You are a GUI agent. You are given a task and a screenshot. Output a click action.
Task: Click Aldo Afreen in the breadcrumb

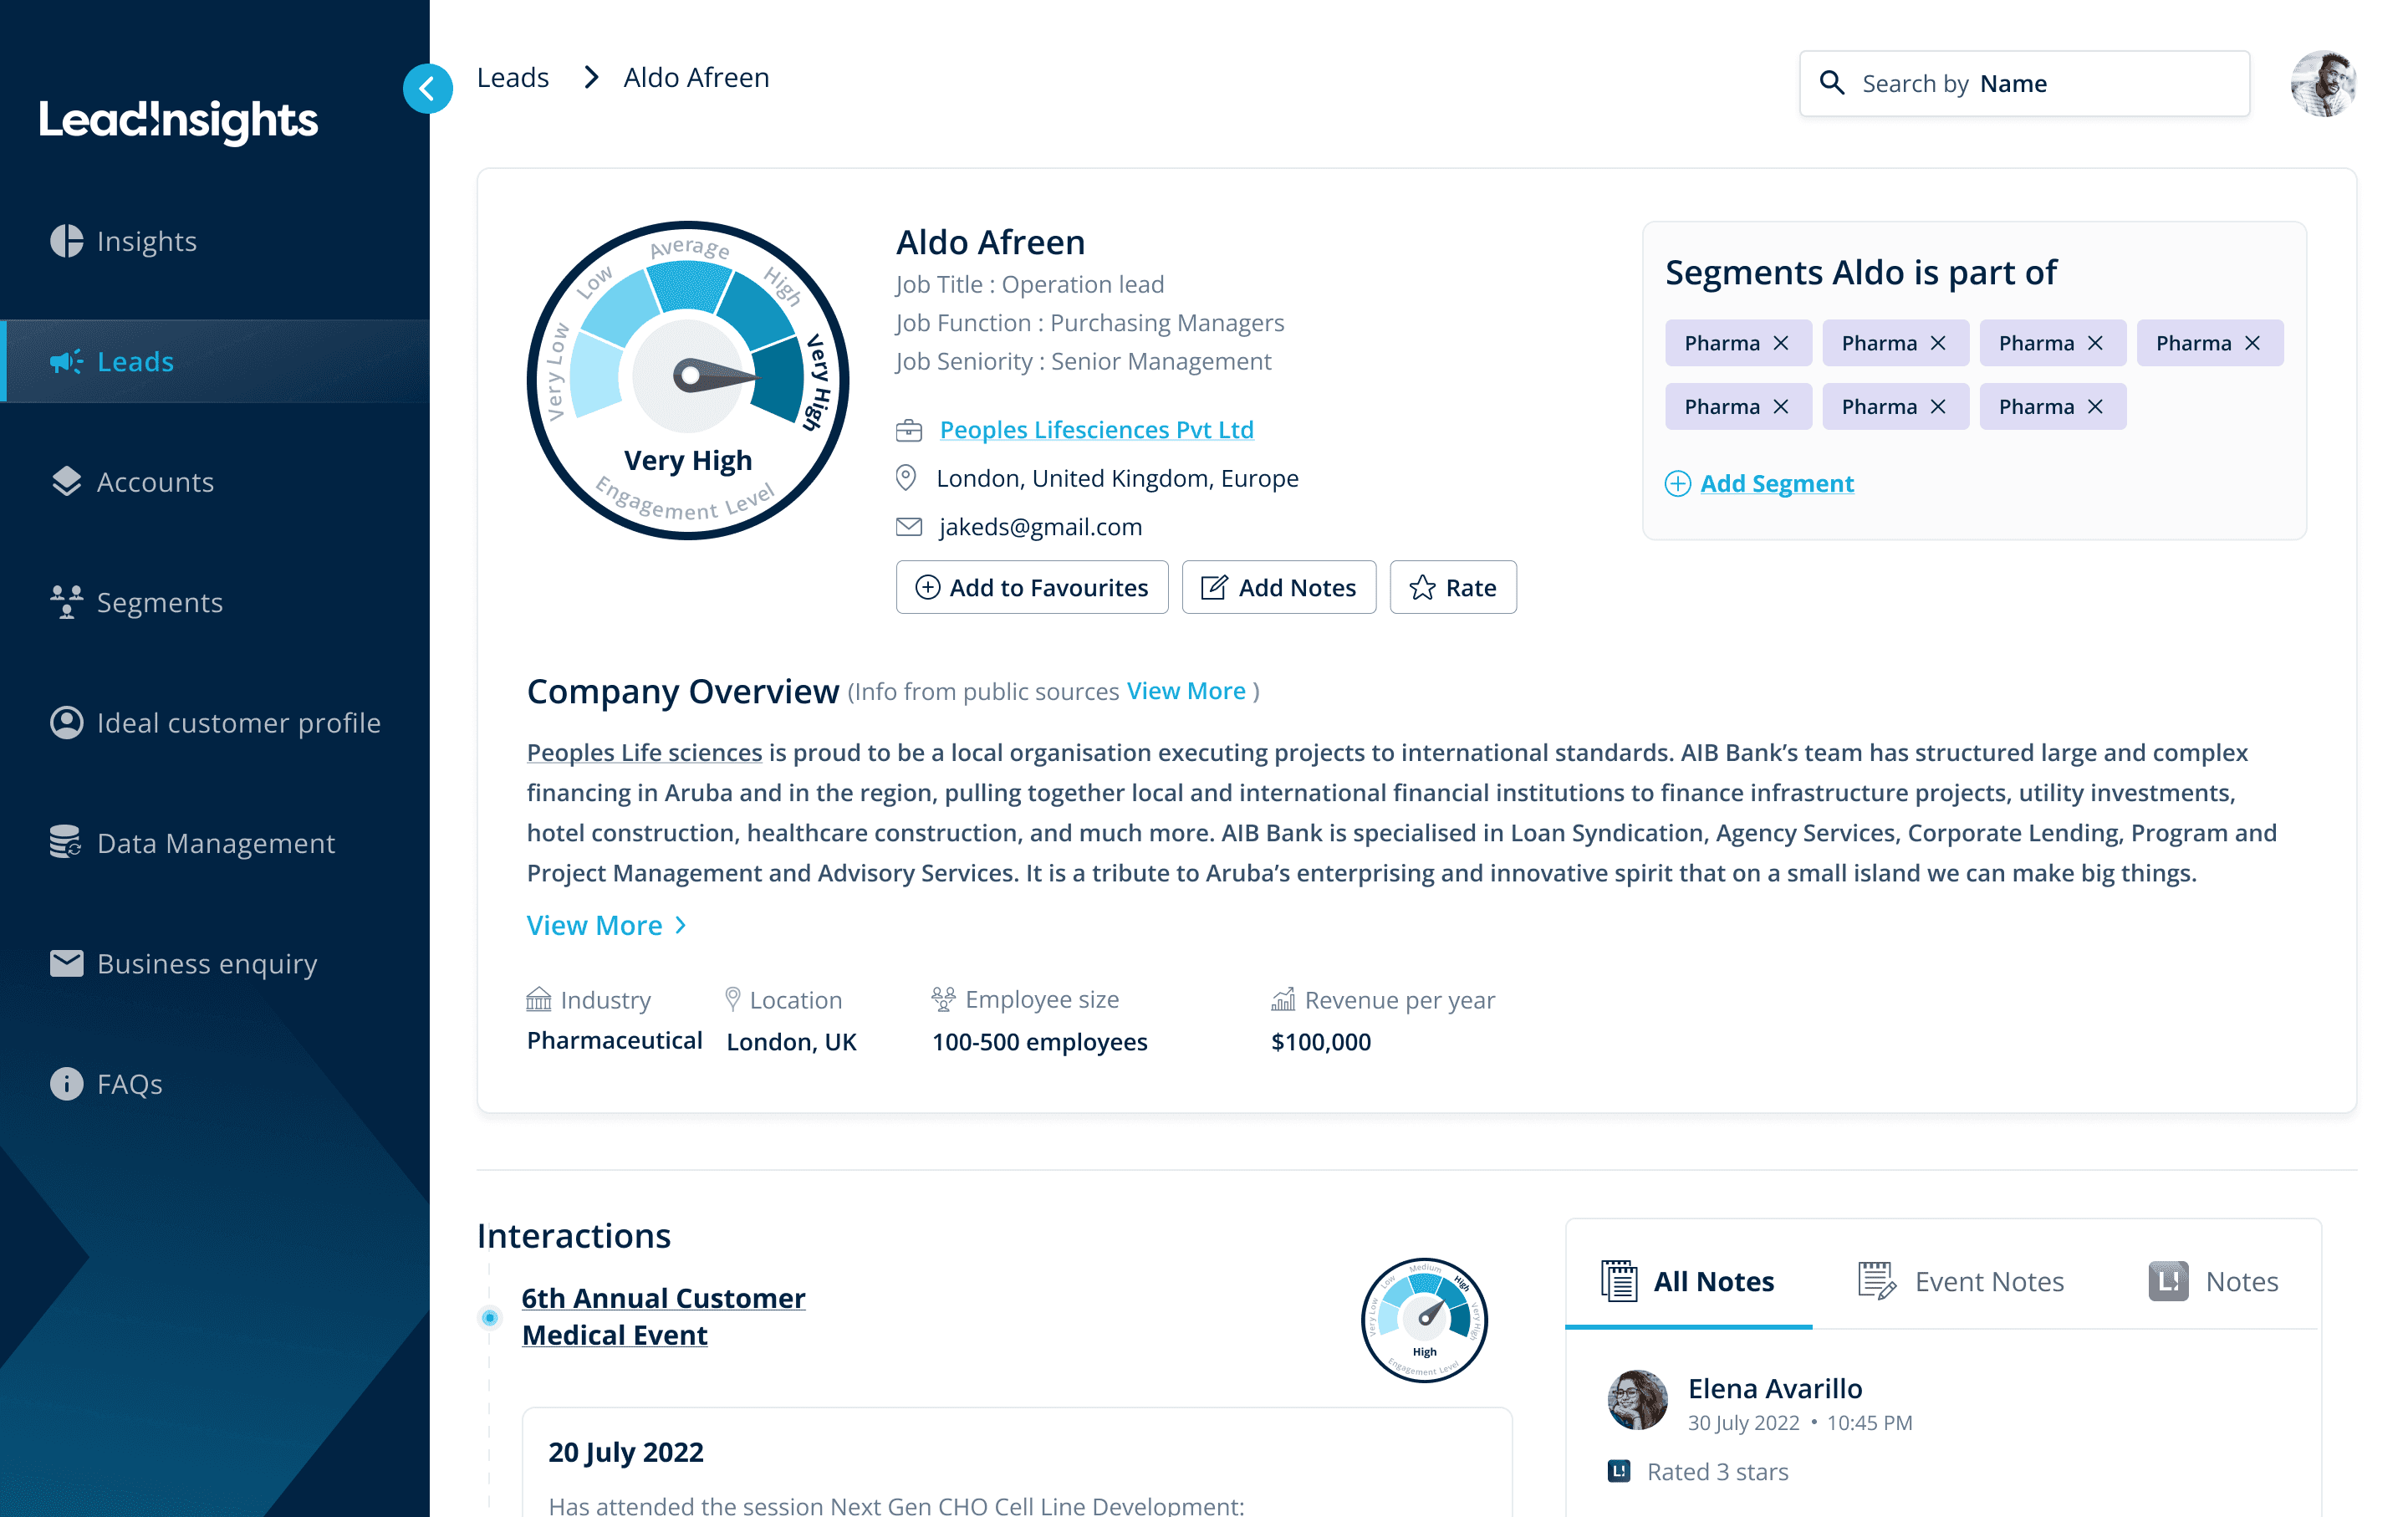point(697,77)
